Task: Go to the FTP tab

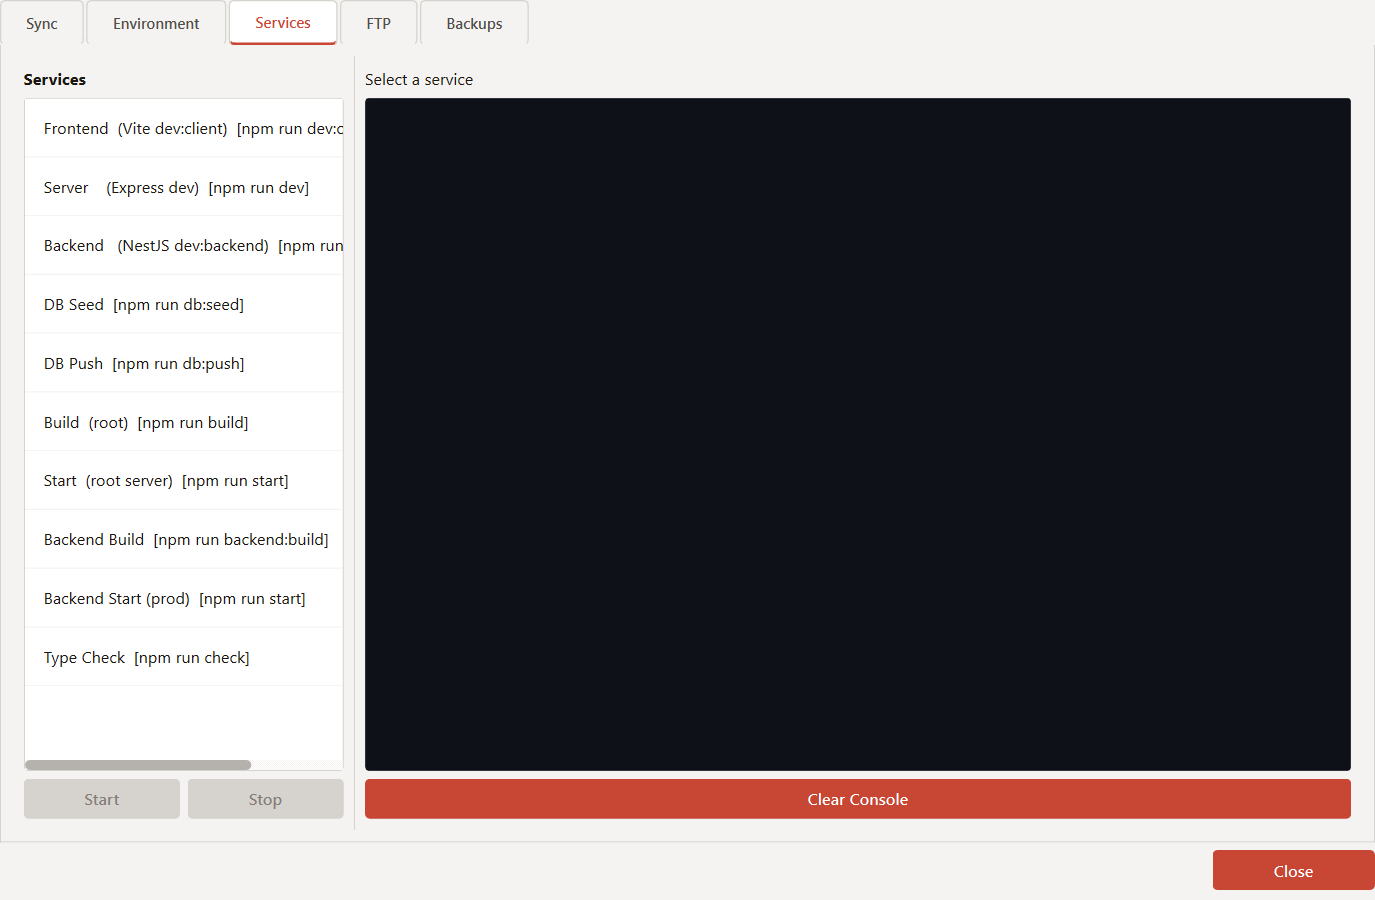Action: pos(378,24)
